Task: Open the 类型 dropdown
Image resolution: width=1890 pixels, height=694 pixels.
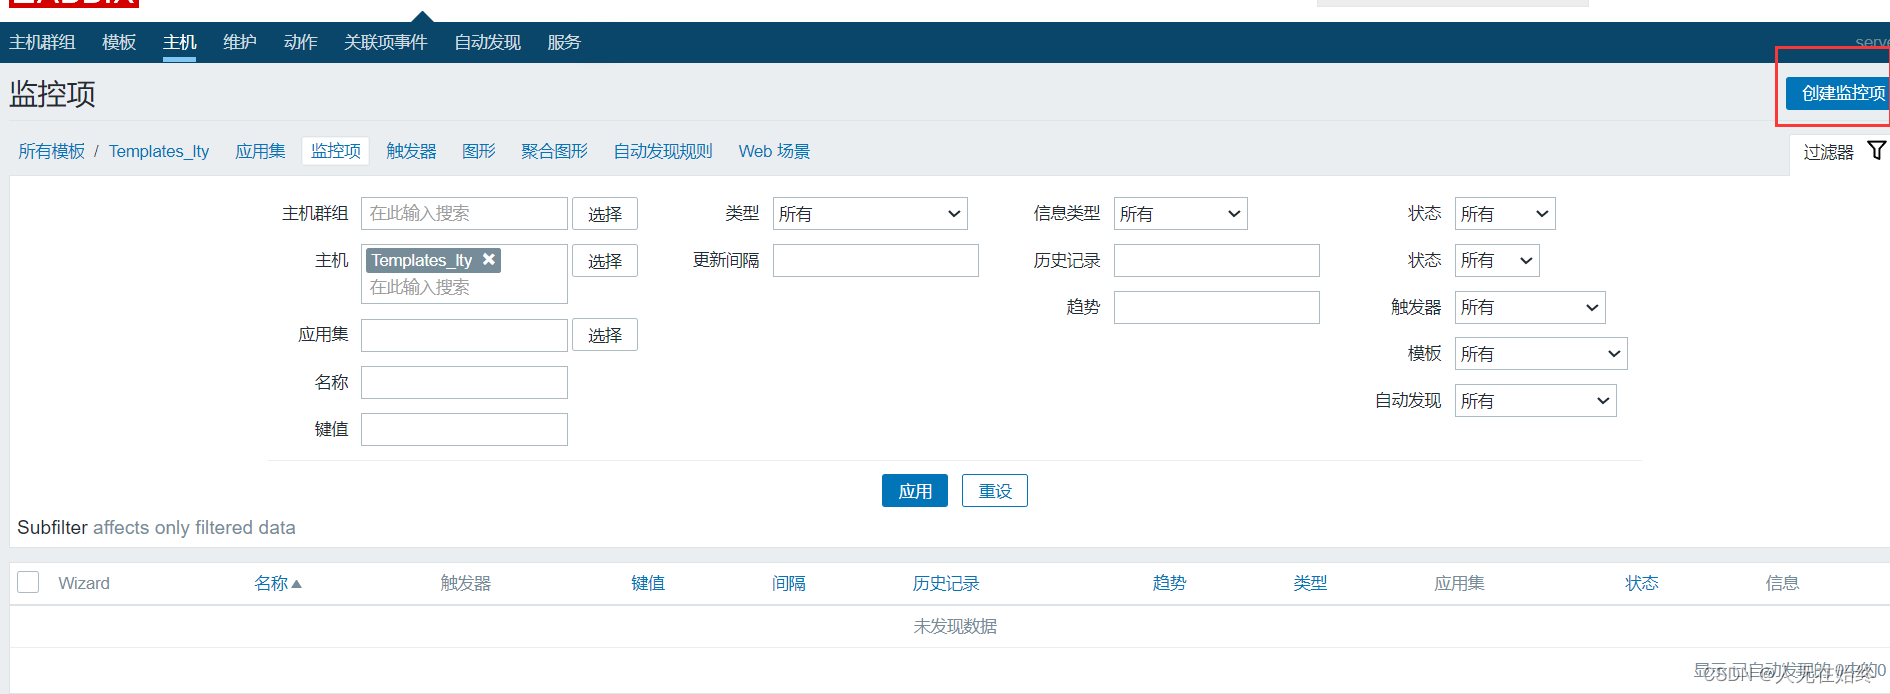Action: click(870, 213)
